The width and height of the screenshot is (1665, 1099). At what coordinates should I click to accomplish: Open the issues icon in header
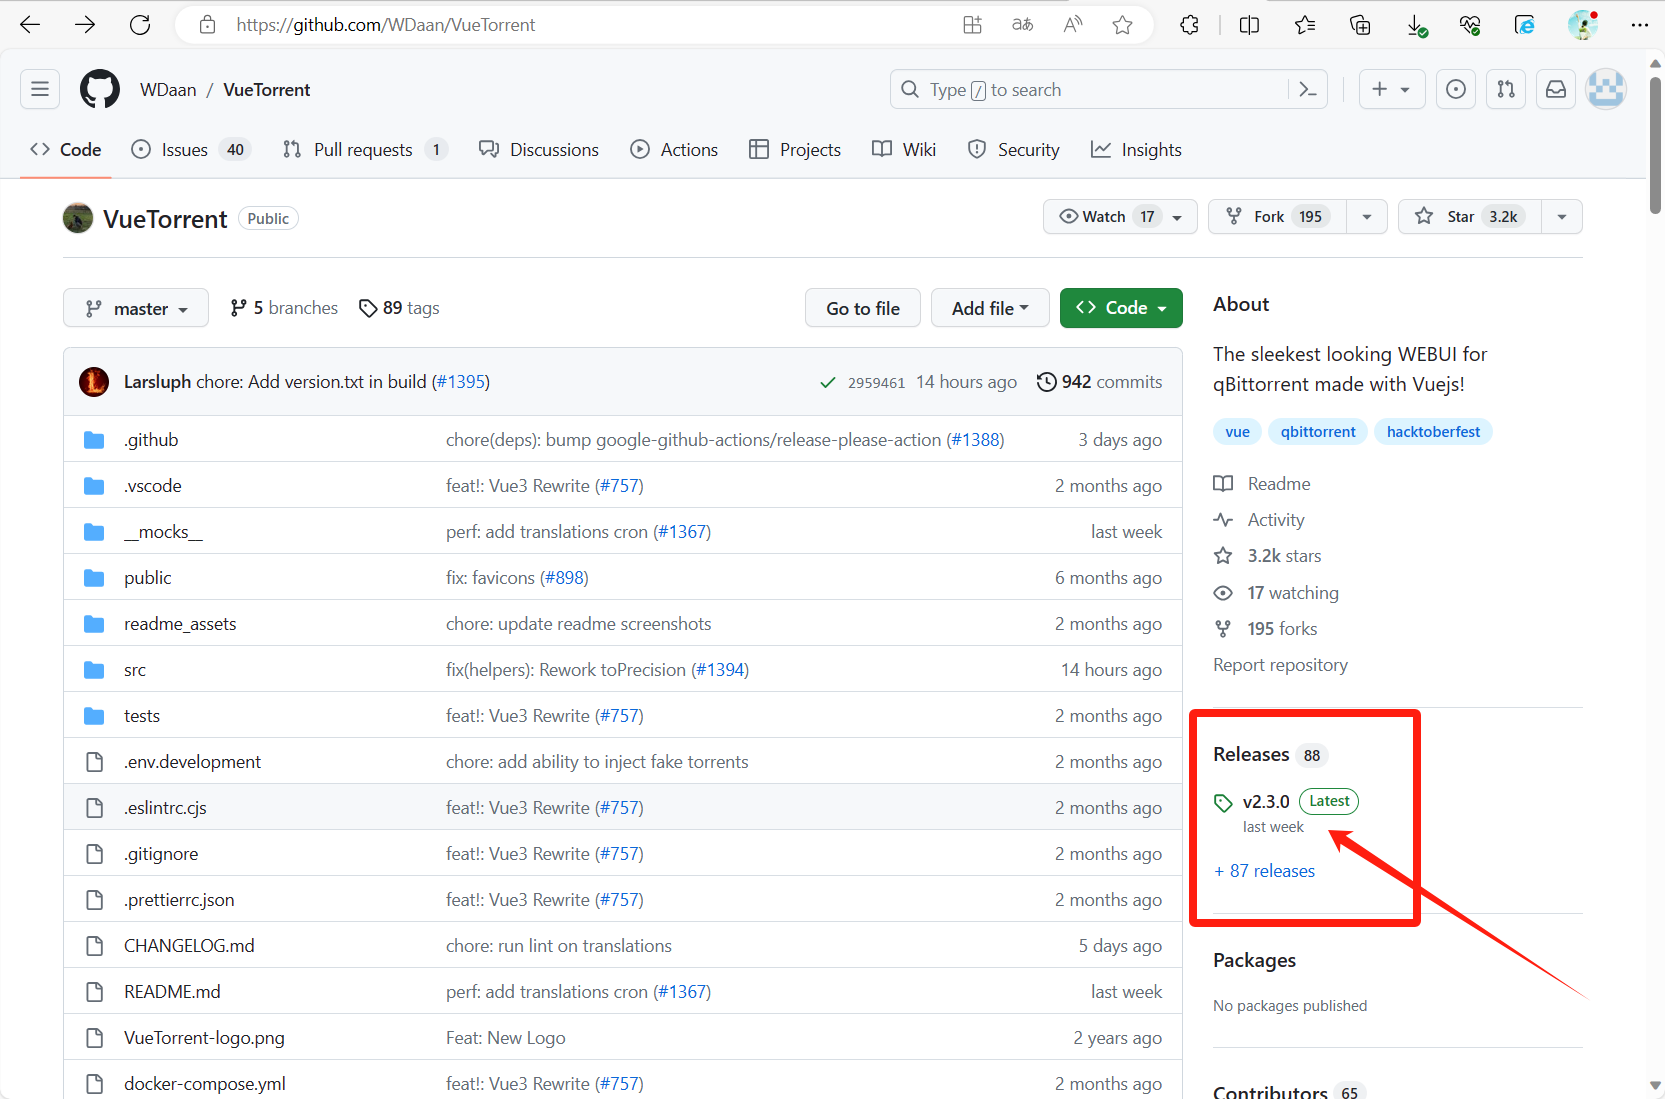pyautogui.click(x=1456, y=90)
